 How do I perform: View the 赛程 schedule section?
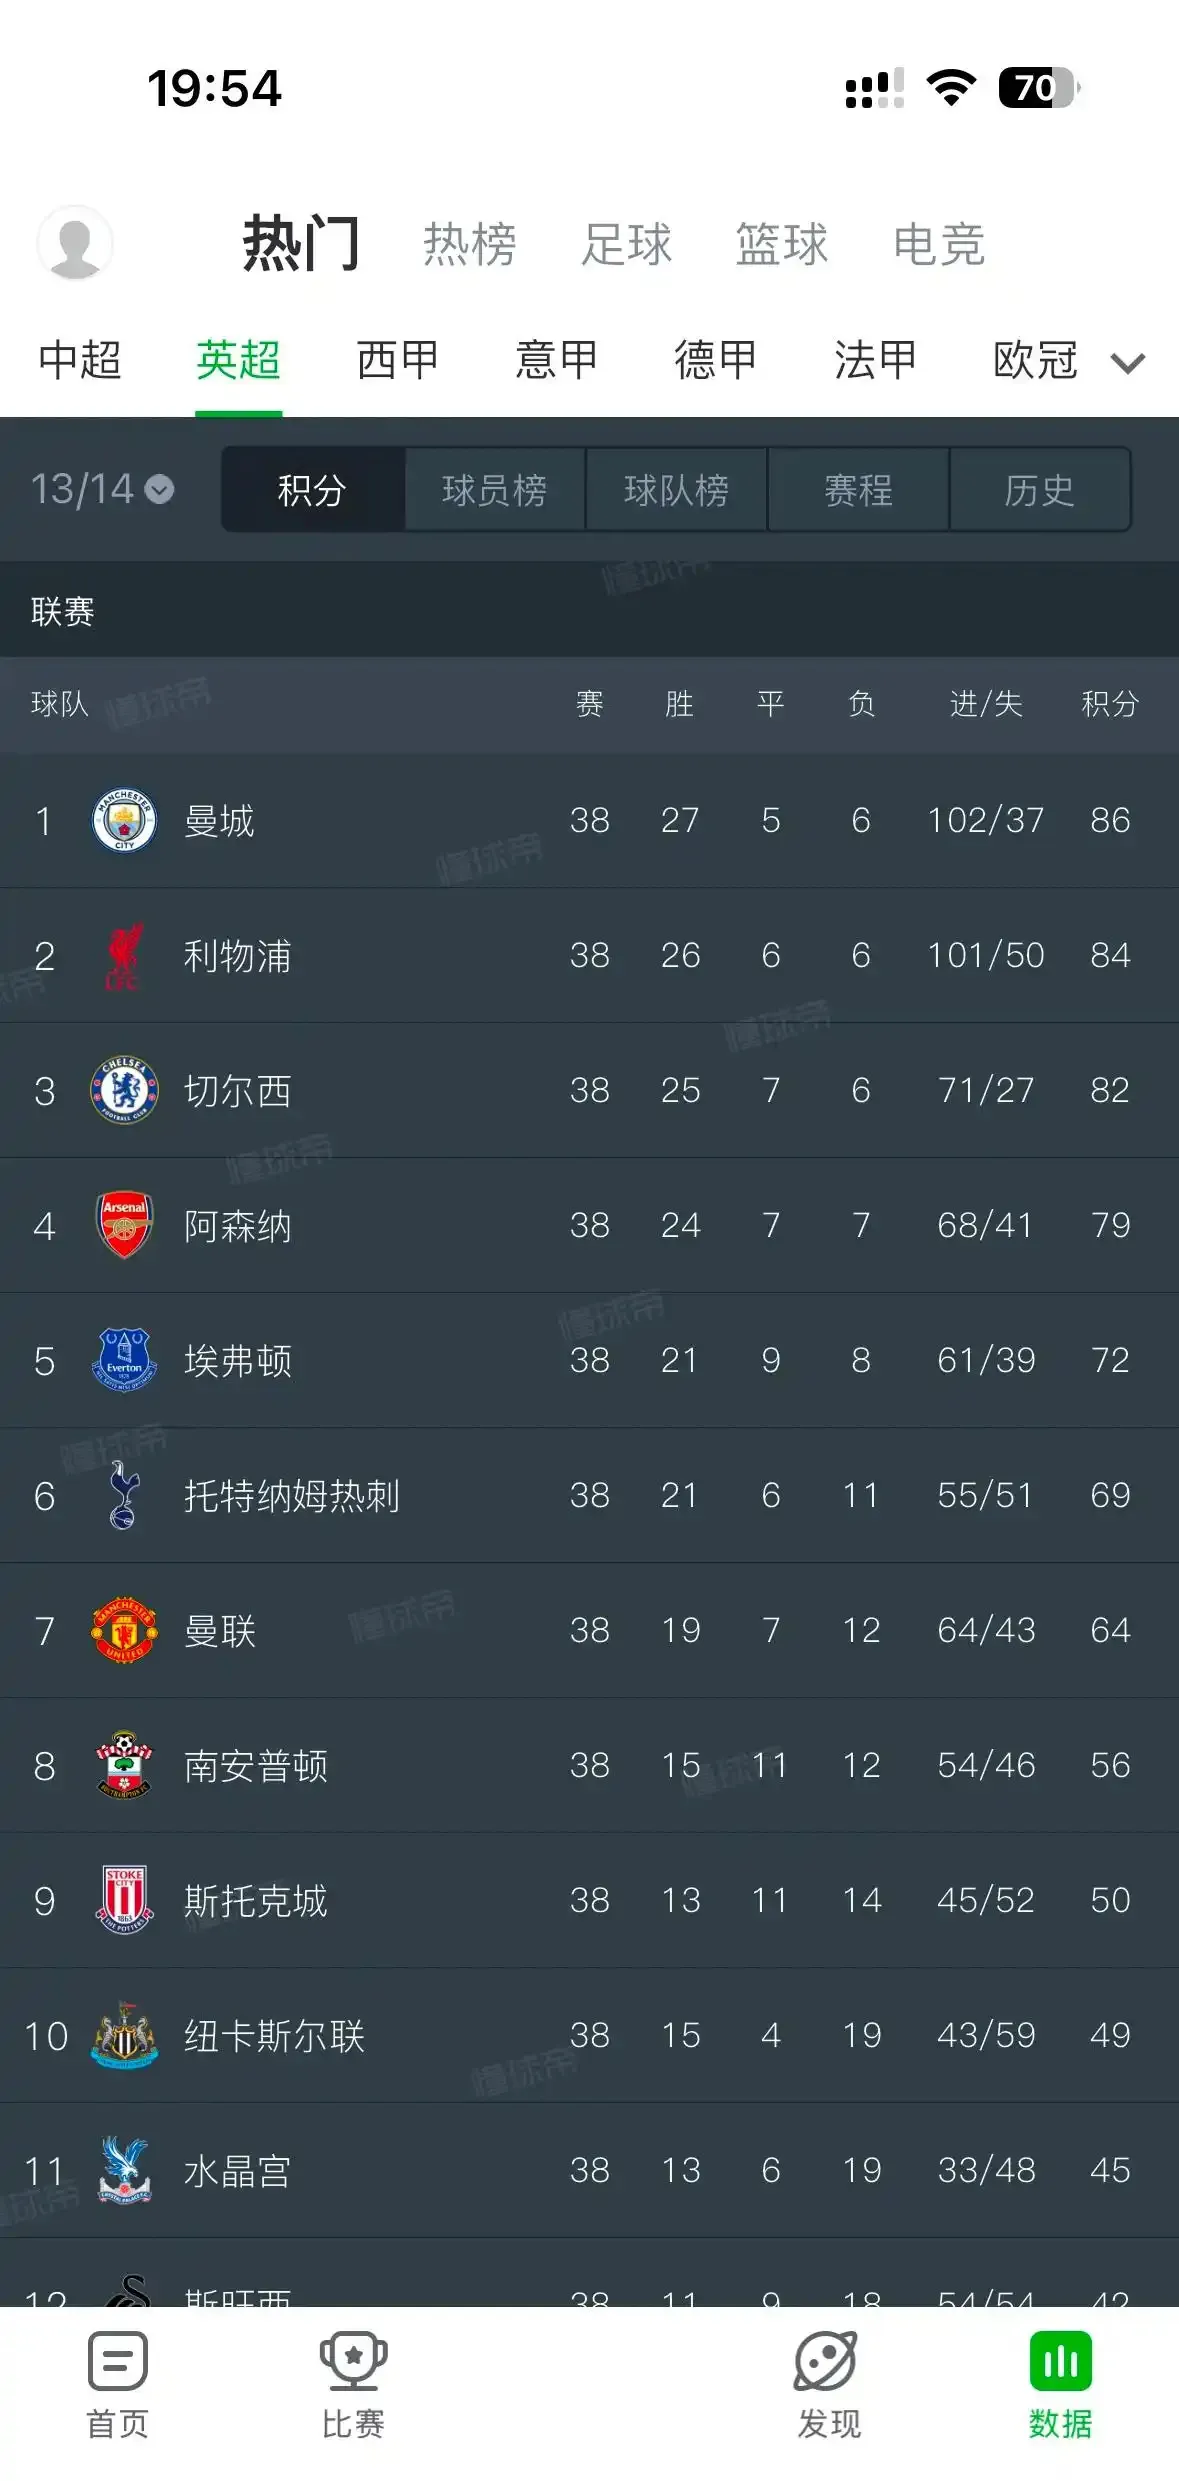coord(858,490)
